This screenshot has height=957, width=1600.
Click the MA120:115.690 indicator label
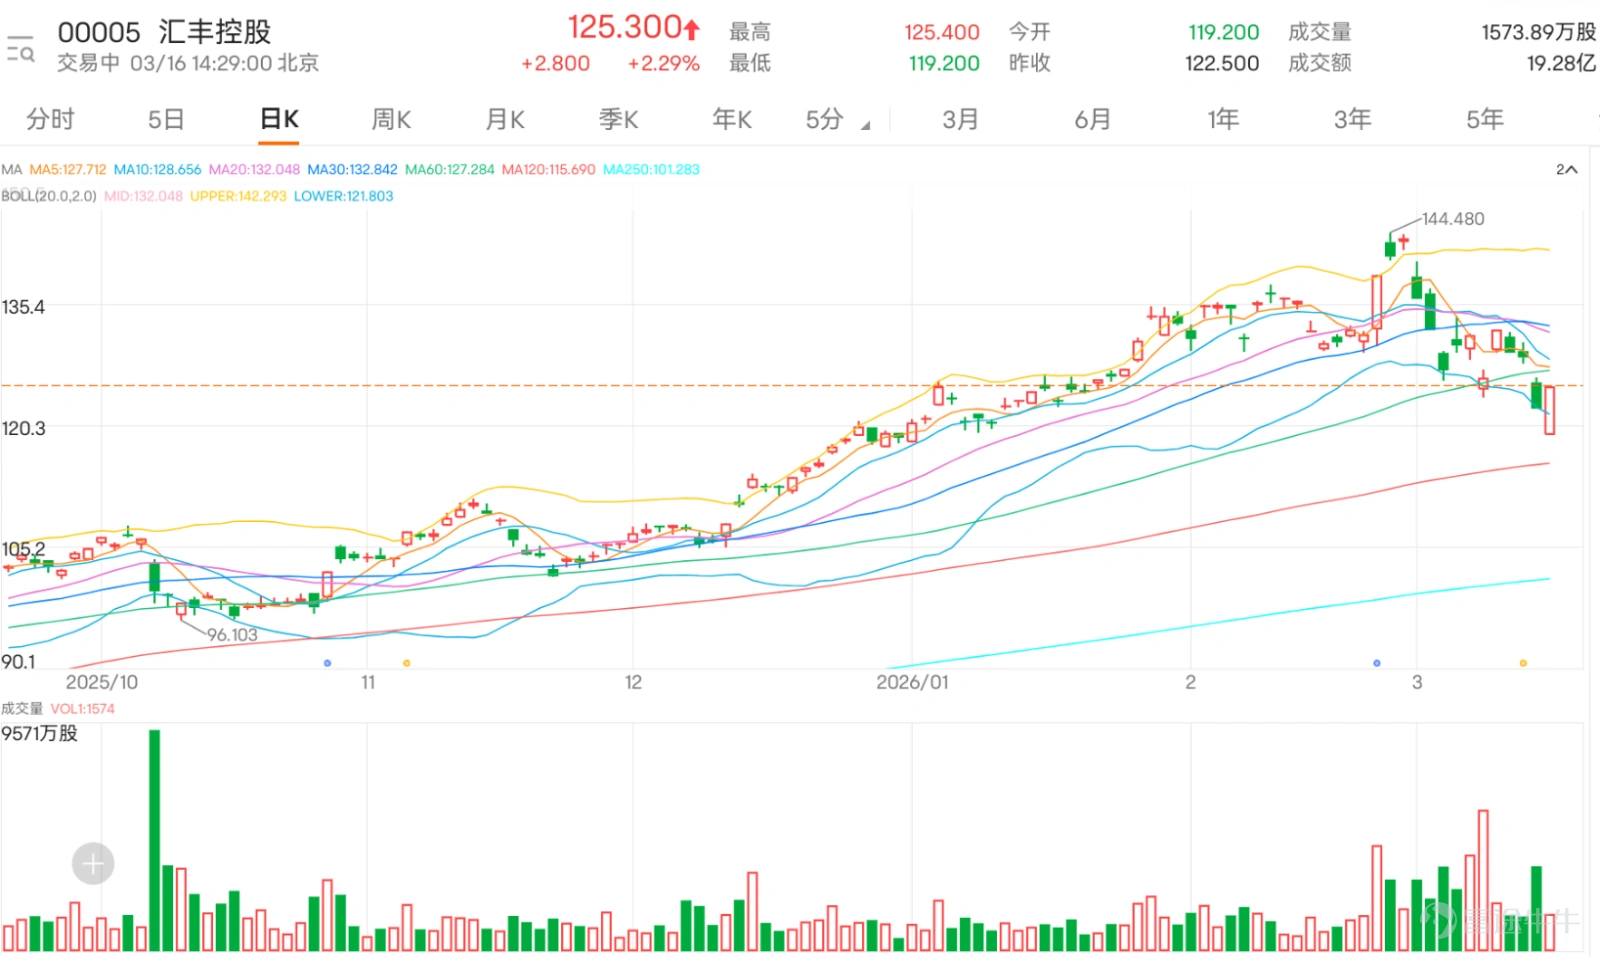point(548,170)
